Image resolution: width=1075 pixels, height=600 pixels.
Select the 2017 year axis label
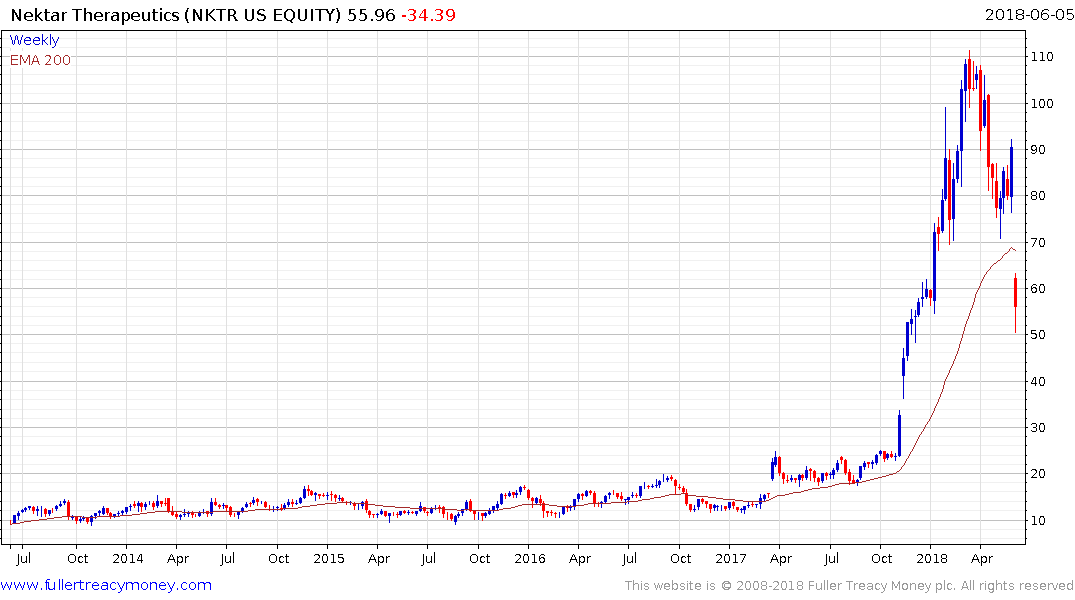[x=731, y=559]
